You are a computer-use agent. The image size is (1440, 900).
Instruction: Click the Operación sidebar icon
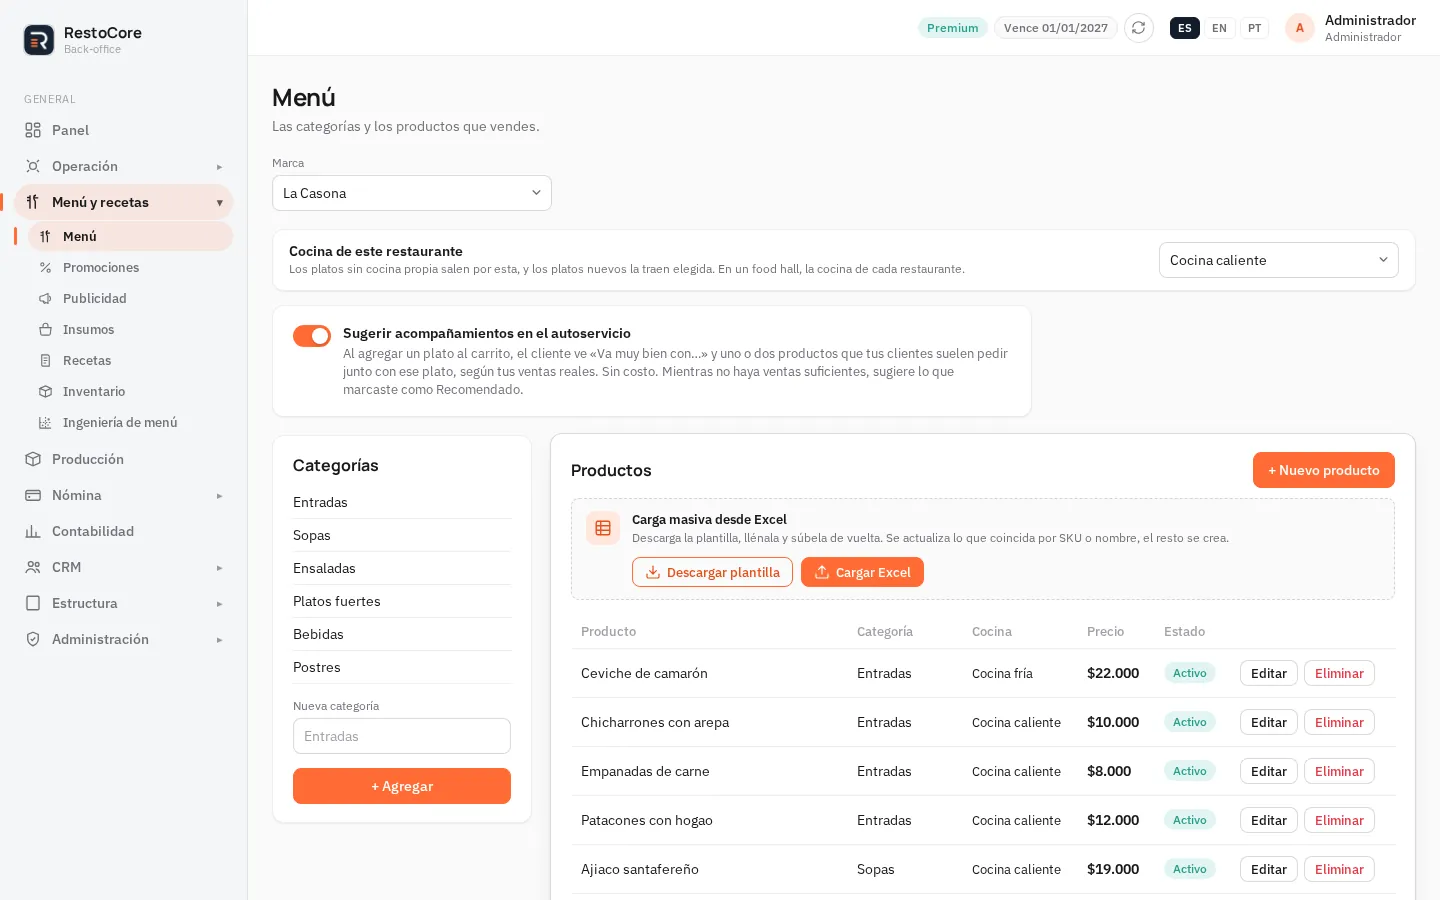[33, 166]
